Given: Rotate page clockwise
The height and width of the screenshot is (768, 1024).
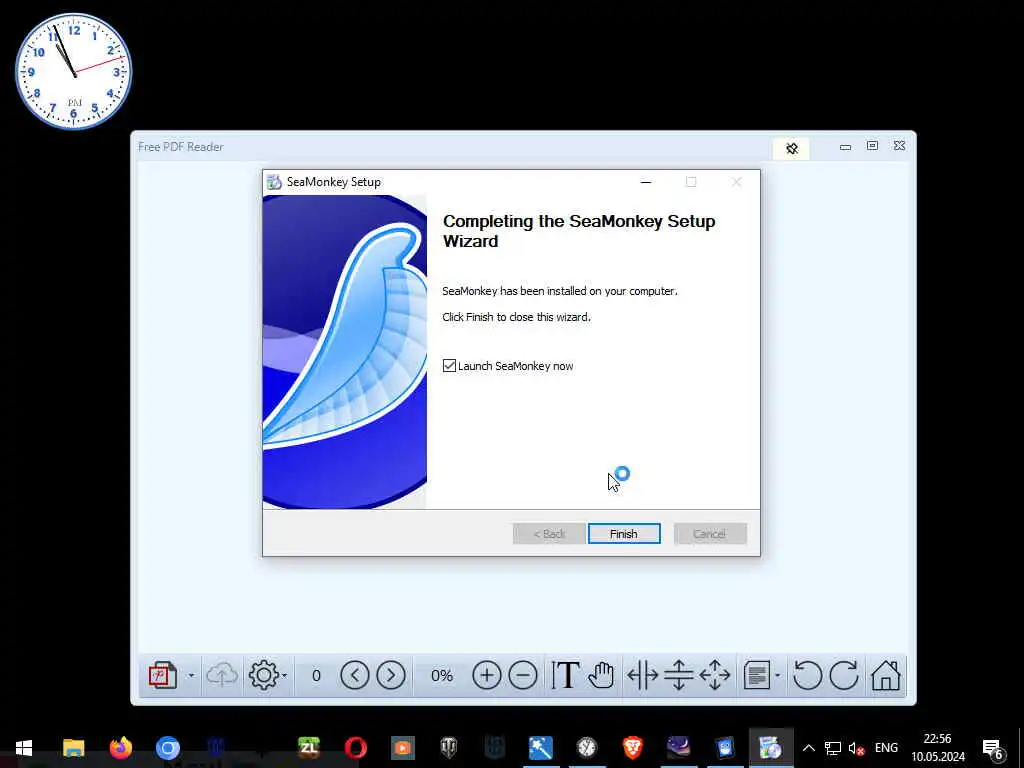Looking at the screenshot, I should coord(844,675).
